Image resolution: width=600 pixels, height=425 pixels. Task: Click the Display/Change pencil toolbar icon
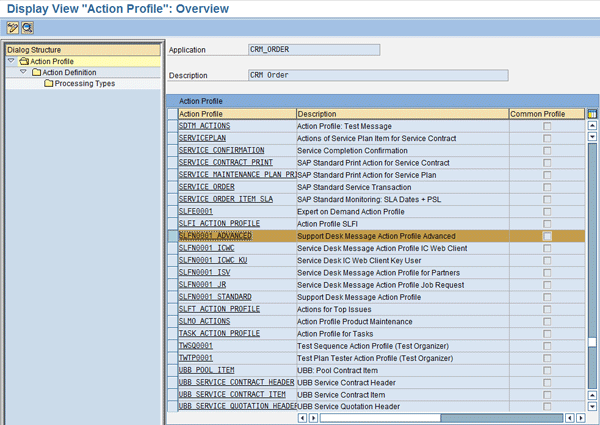(11, 26)
